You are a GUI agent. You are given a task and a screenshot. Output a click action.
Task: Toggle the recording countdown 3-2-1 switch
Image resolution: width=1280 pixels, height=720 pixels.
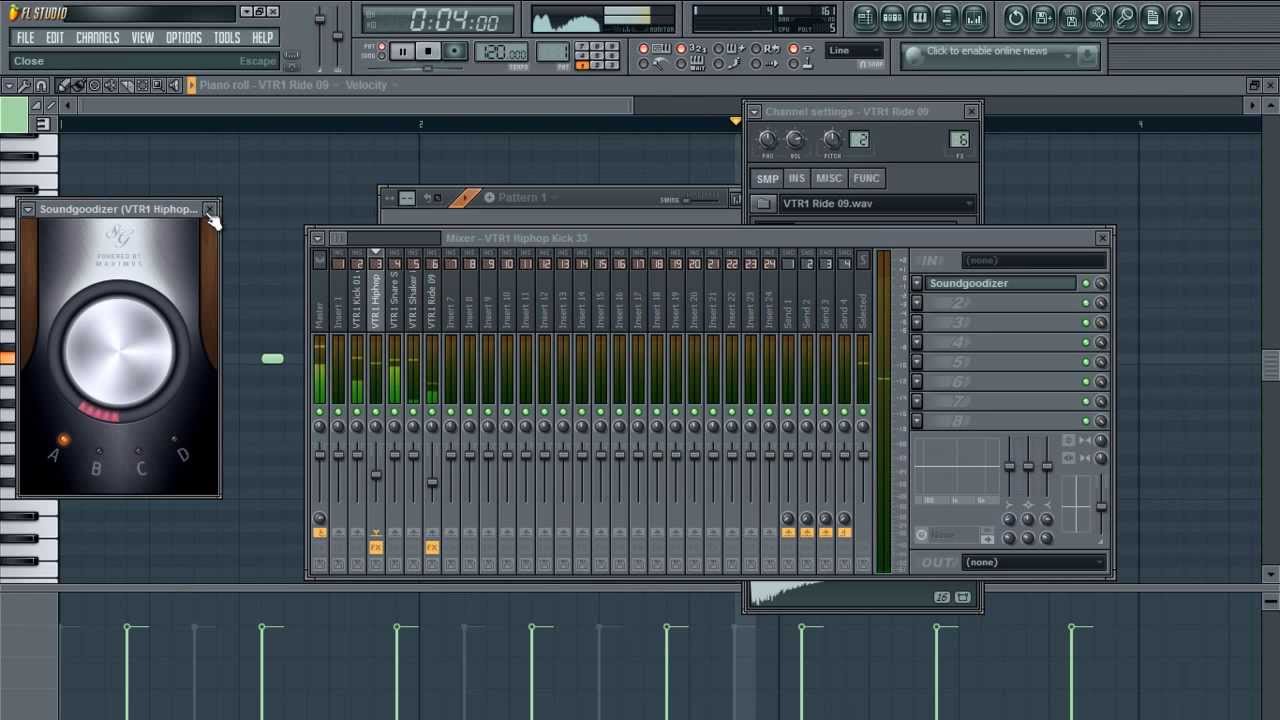(681, 48)
